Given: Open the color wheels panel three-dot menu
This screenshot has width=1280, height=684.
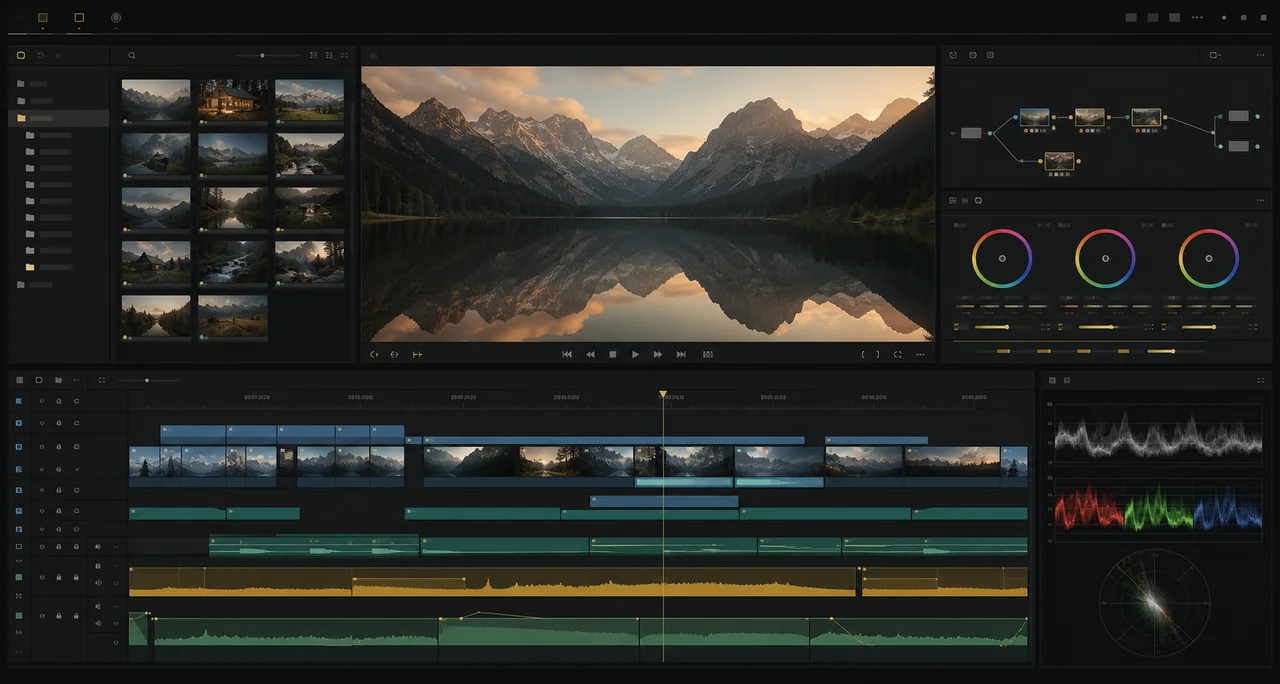Looking at the screenshot, I should 1260,200.
